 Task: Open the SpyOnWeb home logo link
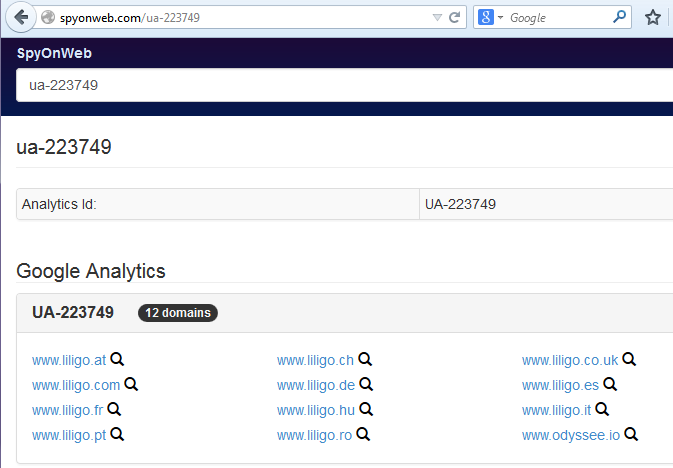54,53
